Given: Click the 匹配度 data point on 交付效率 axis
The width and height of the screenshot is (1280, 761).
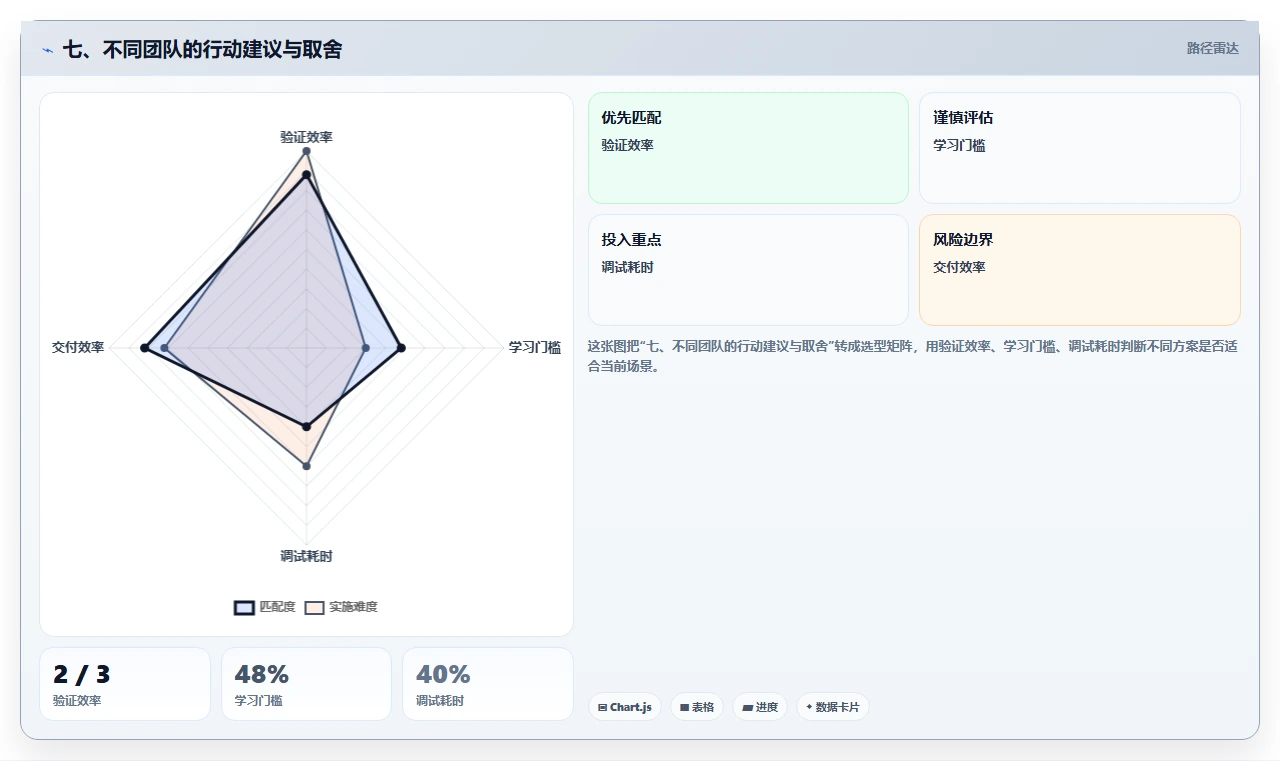Looking at the screenshot, I should click(145, 348).
